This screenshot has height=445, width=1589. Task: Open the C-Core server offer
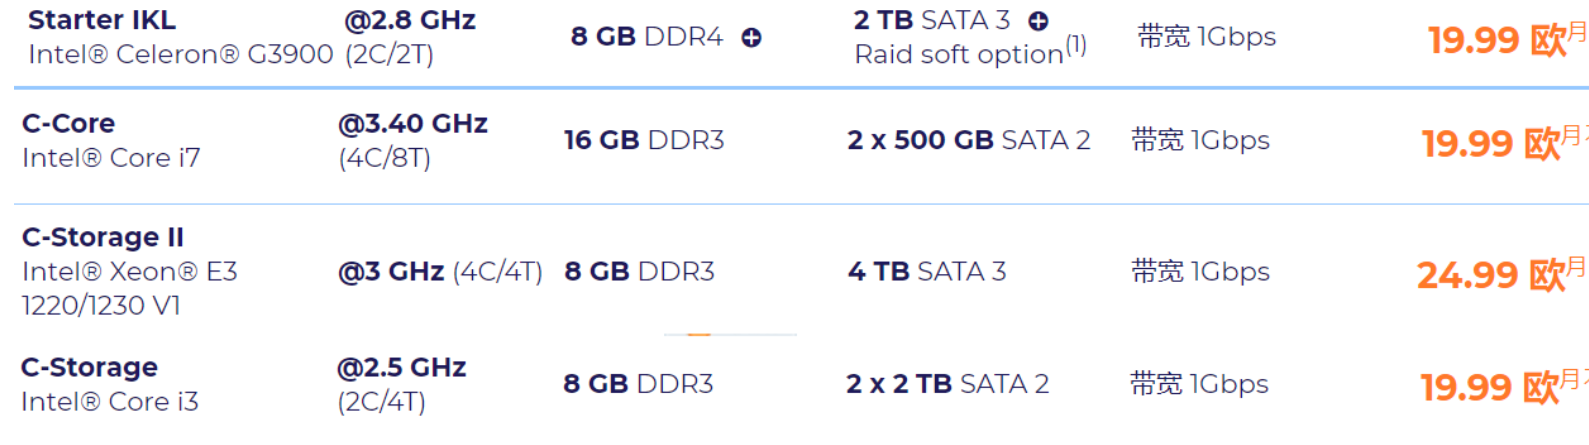68,124
